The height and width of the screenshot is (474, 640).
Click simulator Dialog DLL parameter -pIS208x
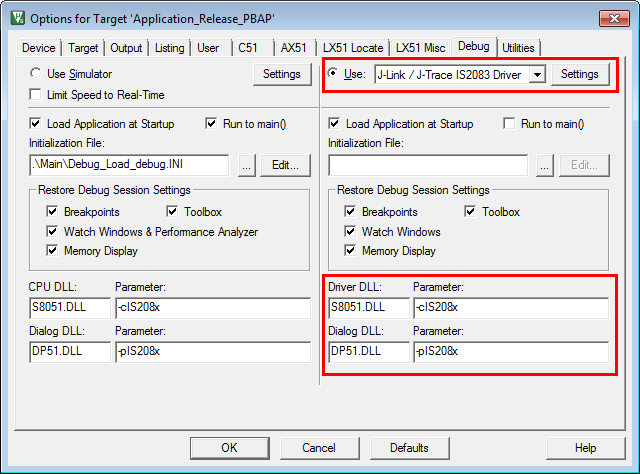213,352
